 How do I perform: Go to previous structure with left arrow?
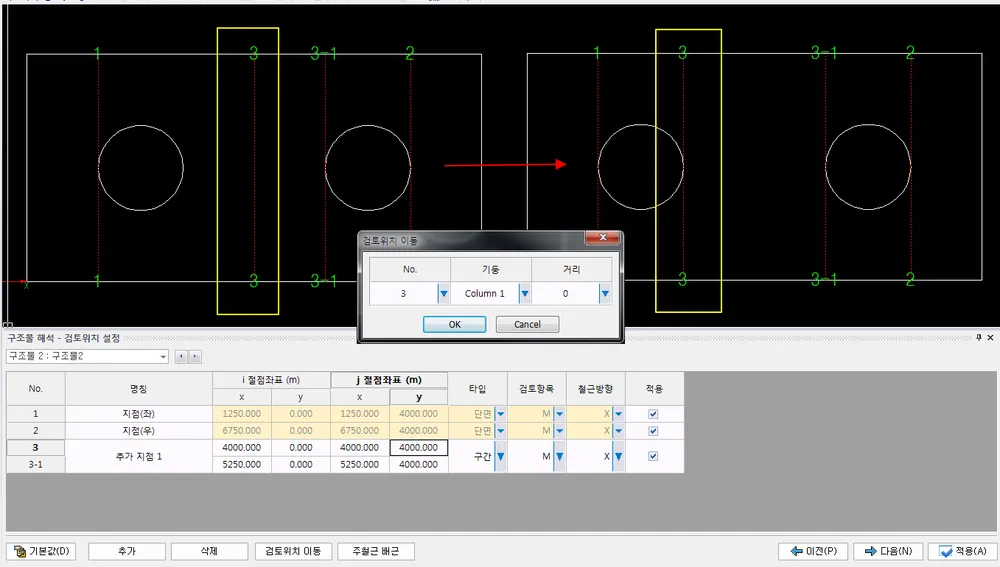[x=181, y=357]
